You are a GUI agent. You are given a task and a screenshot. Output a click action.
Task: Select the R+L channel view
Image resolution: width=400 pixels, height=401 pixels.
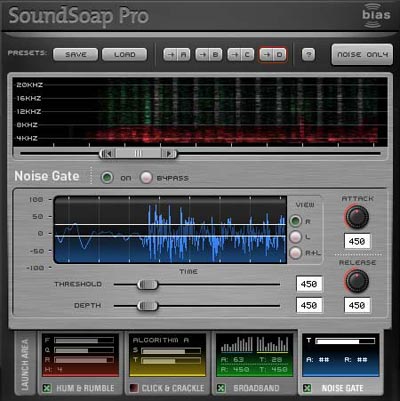point(295,253)
